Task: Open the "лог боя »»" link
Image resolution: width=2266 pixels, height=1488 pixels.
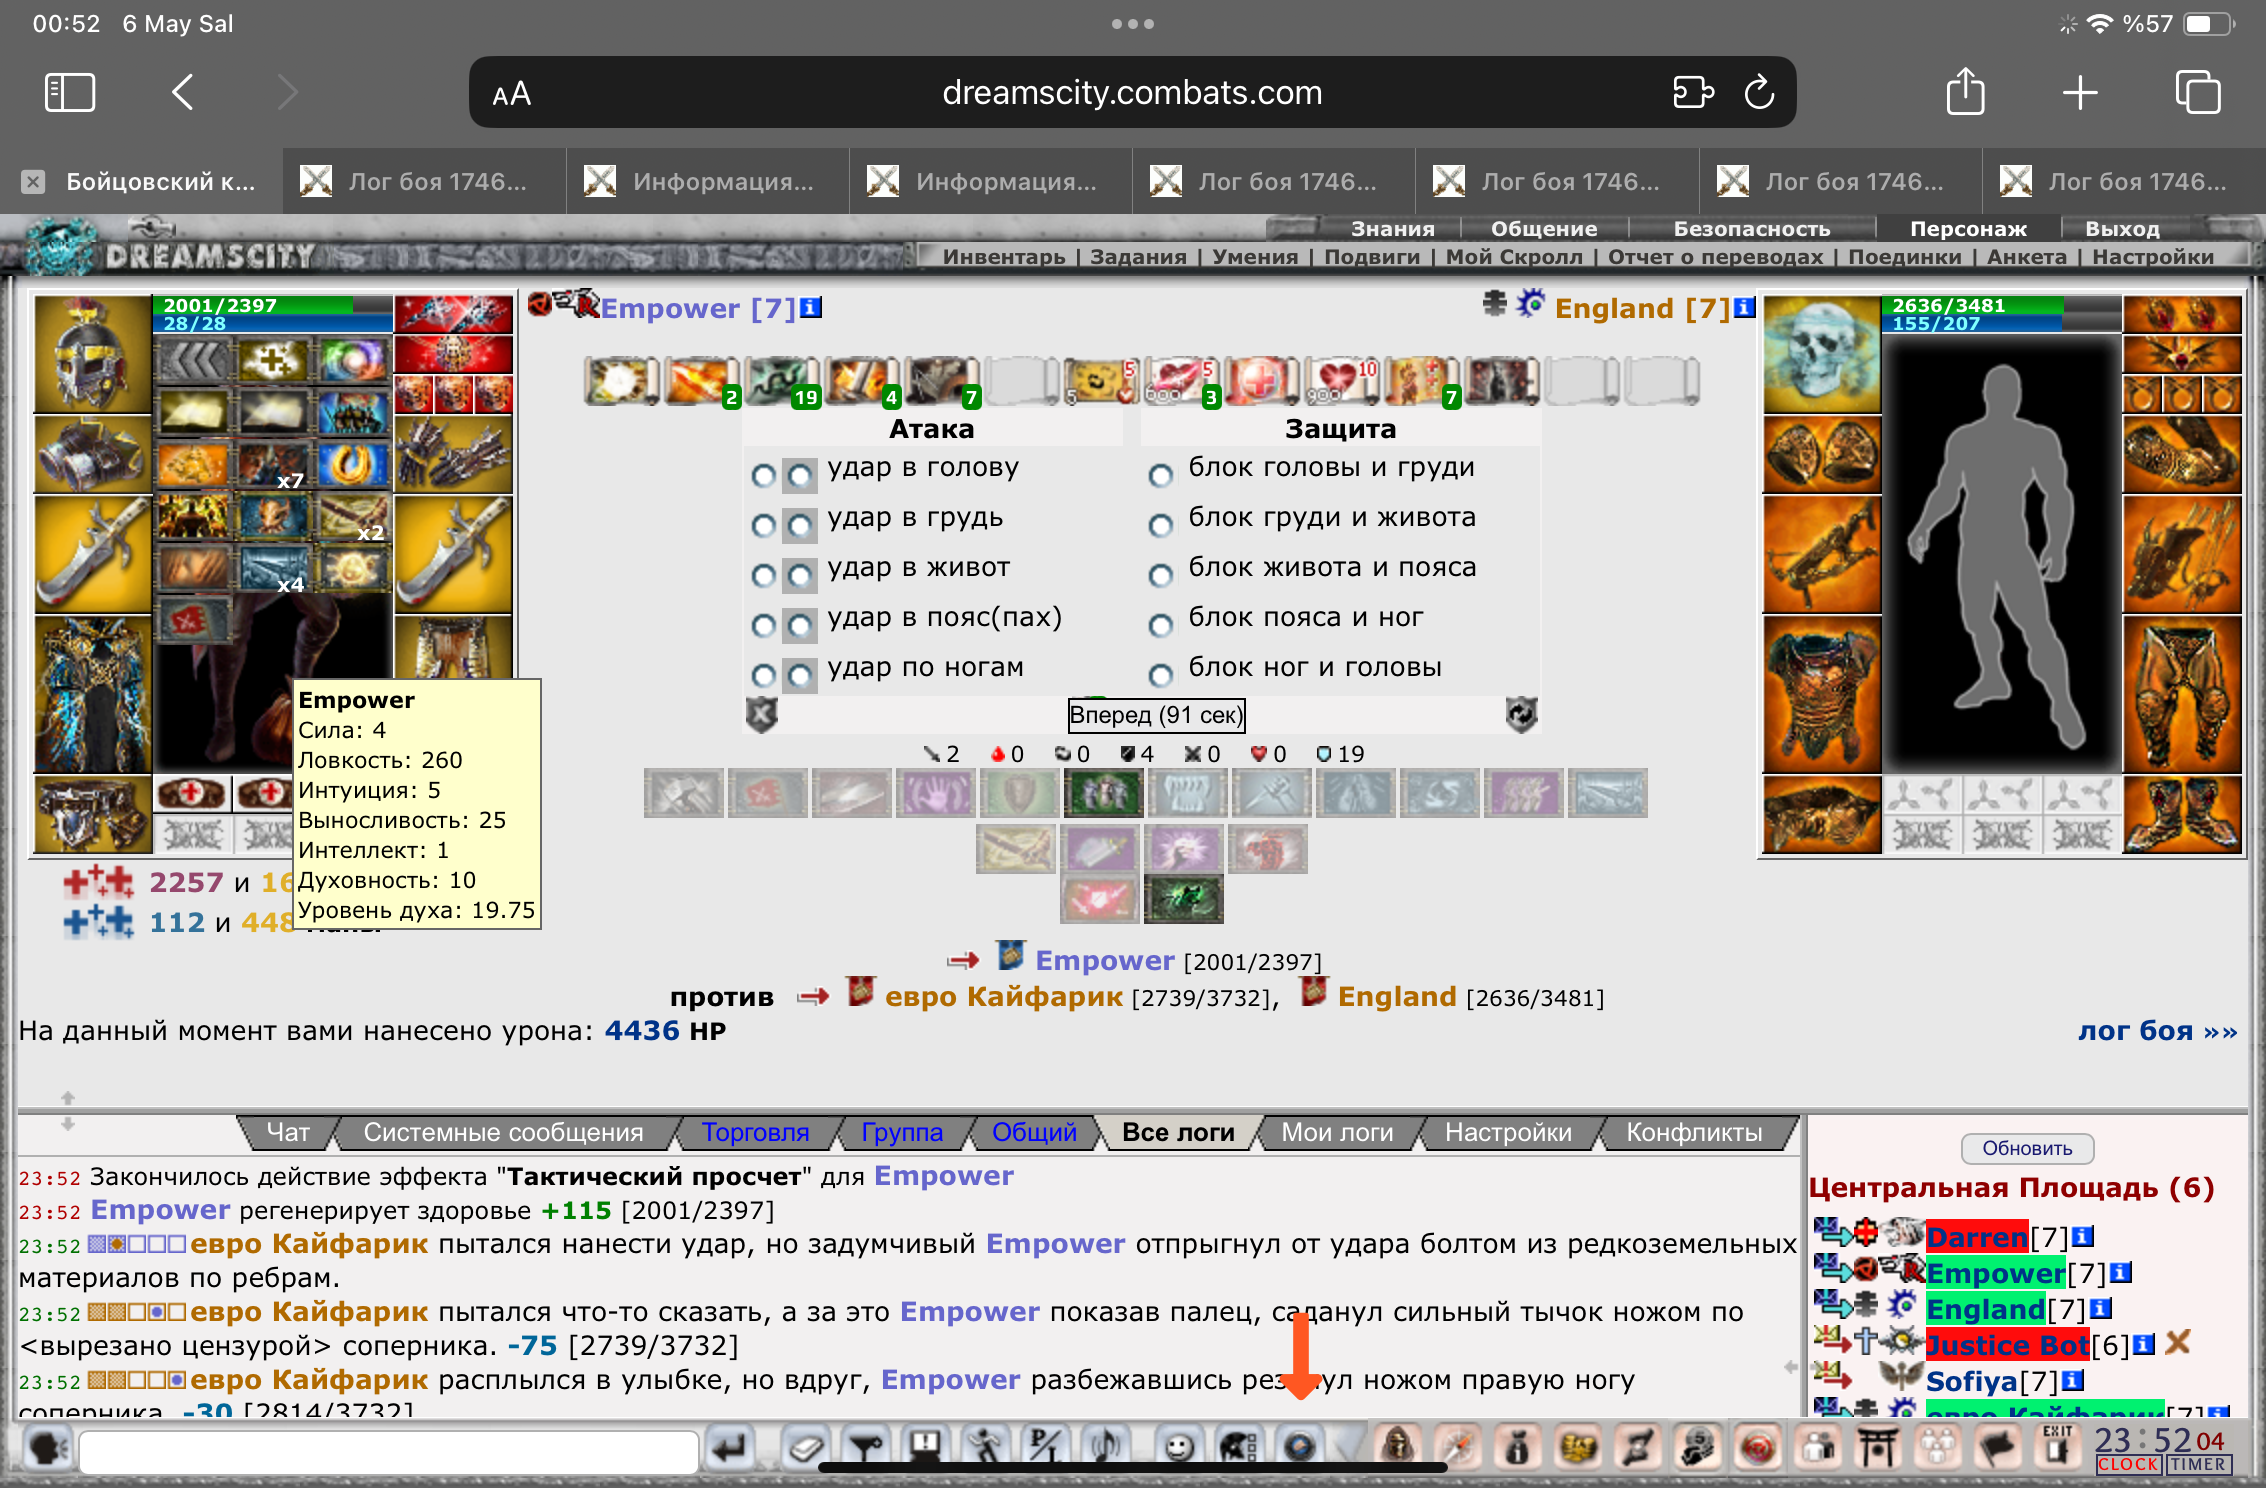Action: click(2157, 1031)
